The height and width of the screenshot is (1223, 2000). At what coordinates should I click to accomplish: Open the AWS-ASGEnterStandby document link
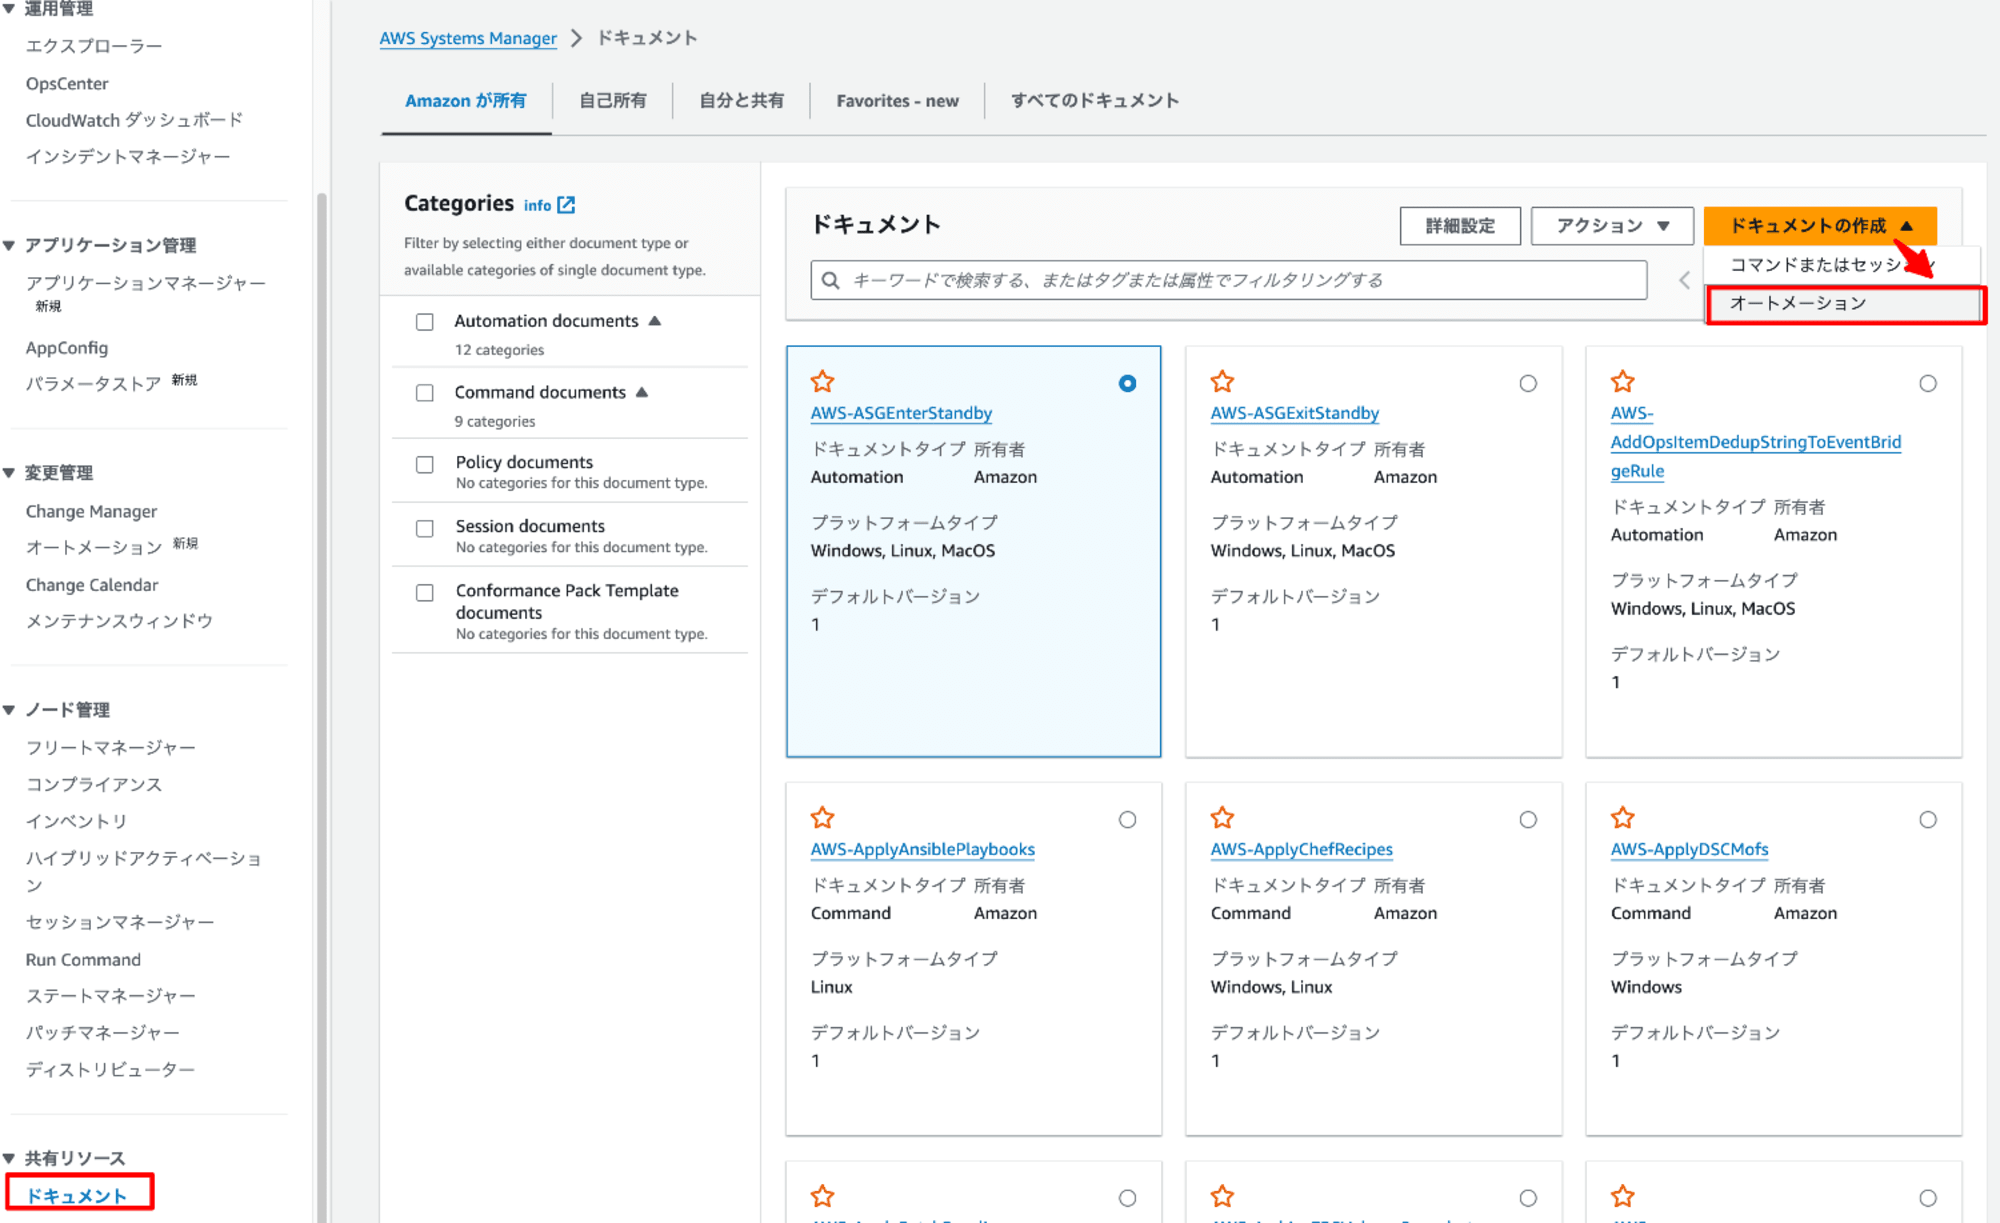(901, 413)
